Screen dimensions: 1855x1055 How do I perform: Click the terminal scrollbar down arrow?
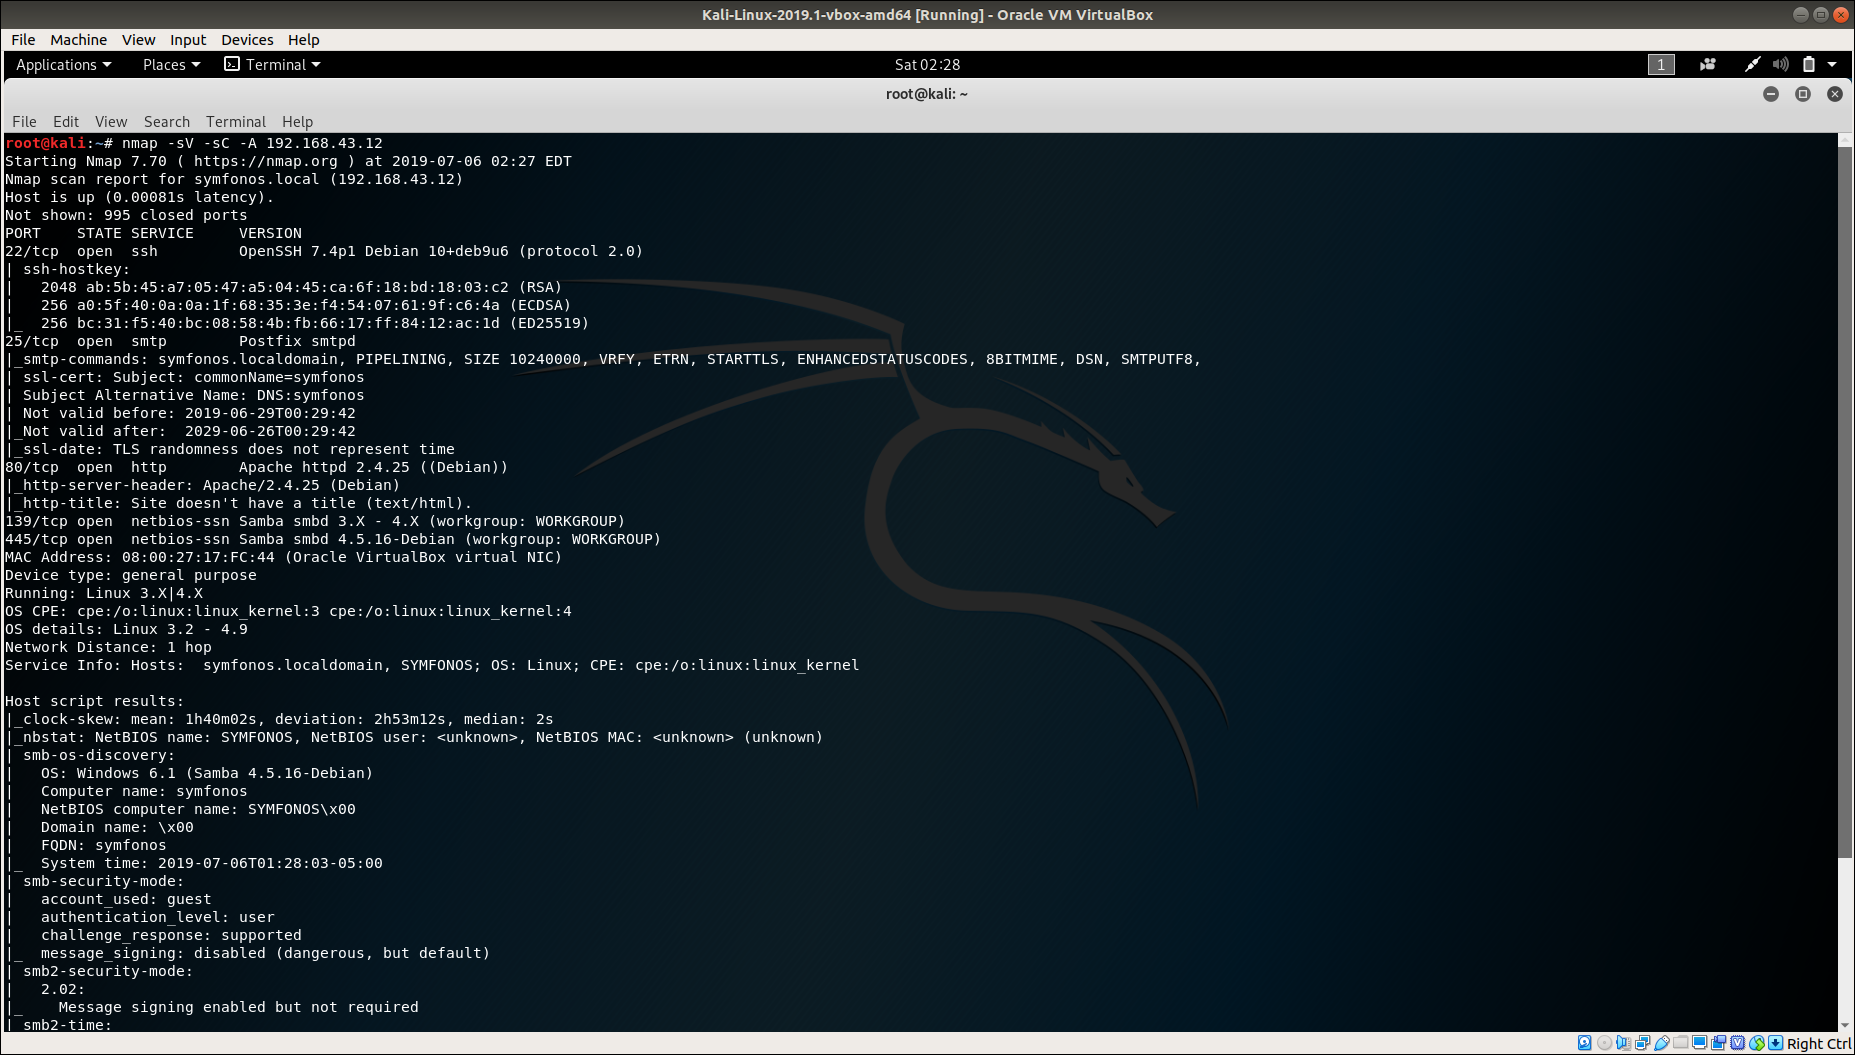pyautogui.click(x=1845, y=1025)
